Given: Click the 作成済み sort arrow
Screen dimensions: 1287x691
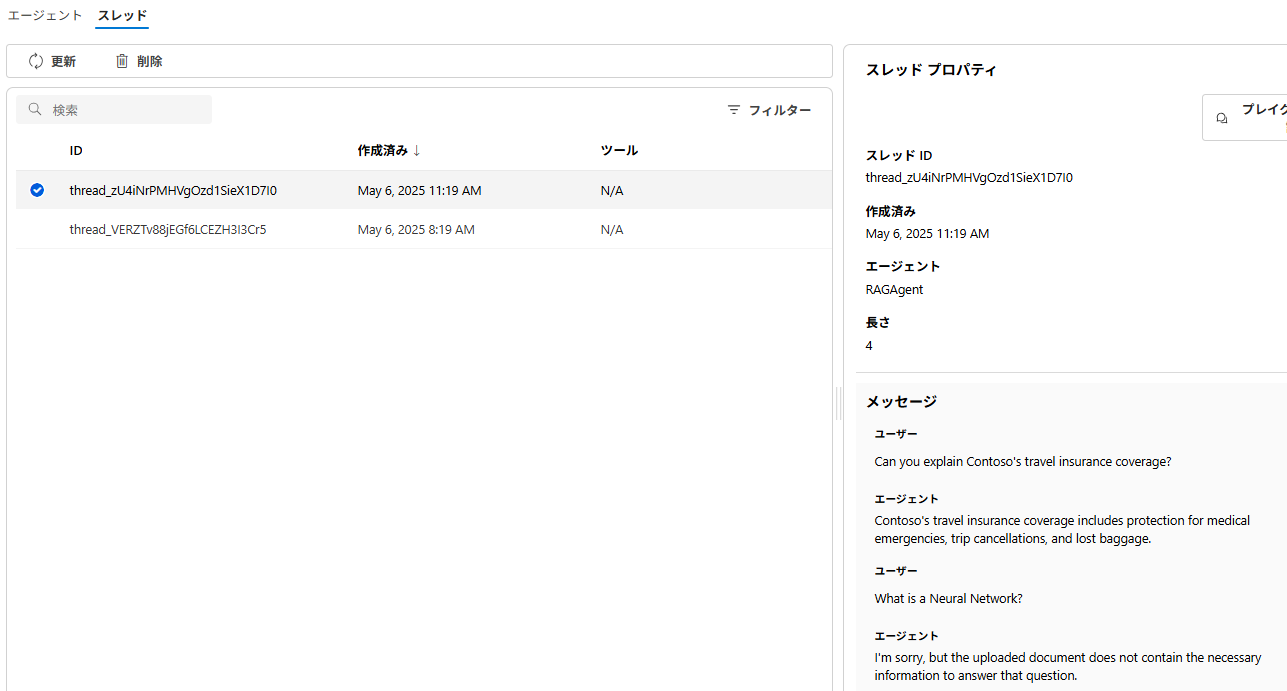Looking at the screenshot, I should click(416, 150).
